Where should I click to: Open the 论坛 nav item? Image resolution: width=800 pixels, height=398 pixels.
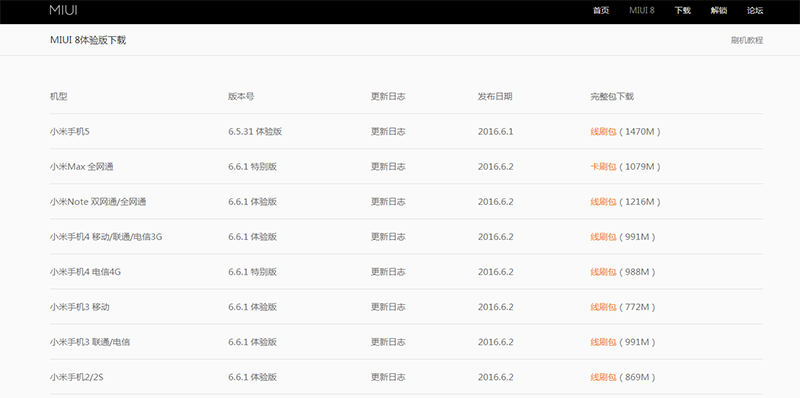[755, 10]
